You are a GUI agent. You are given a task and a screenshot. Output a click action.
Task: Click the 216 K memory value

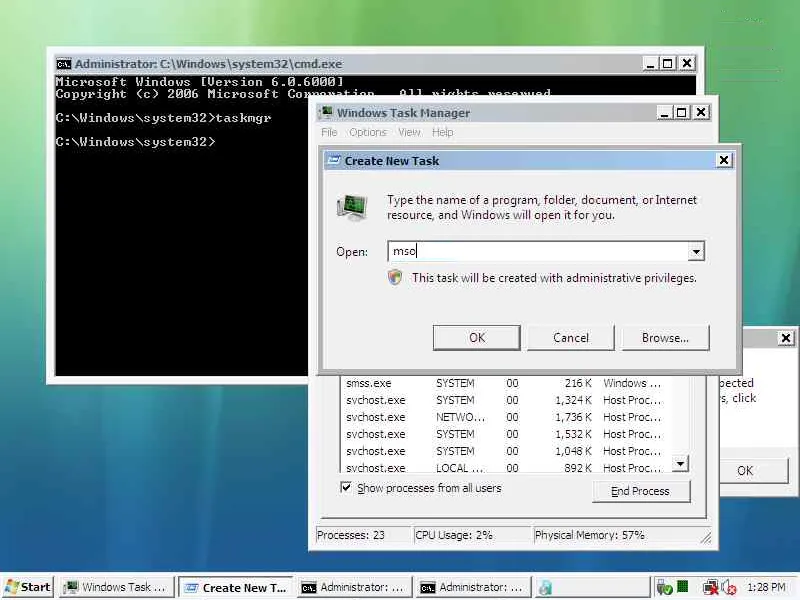pos(578,383)
